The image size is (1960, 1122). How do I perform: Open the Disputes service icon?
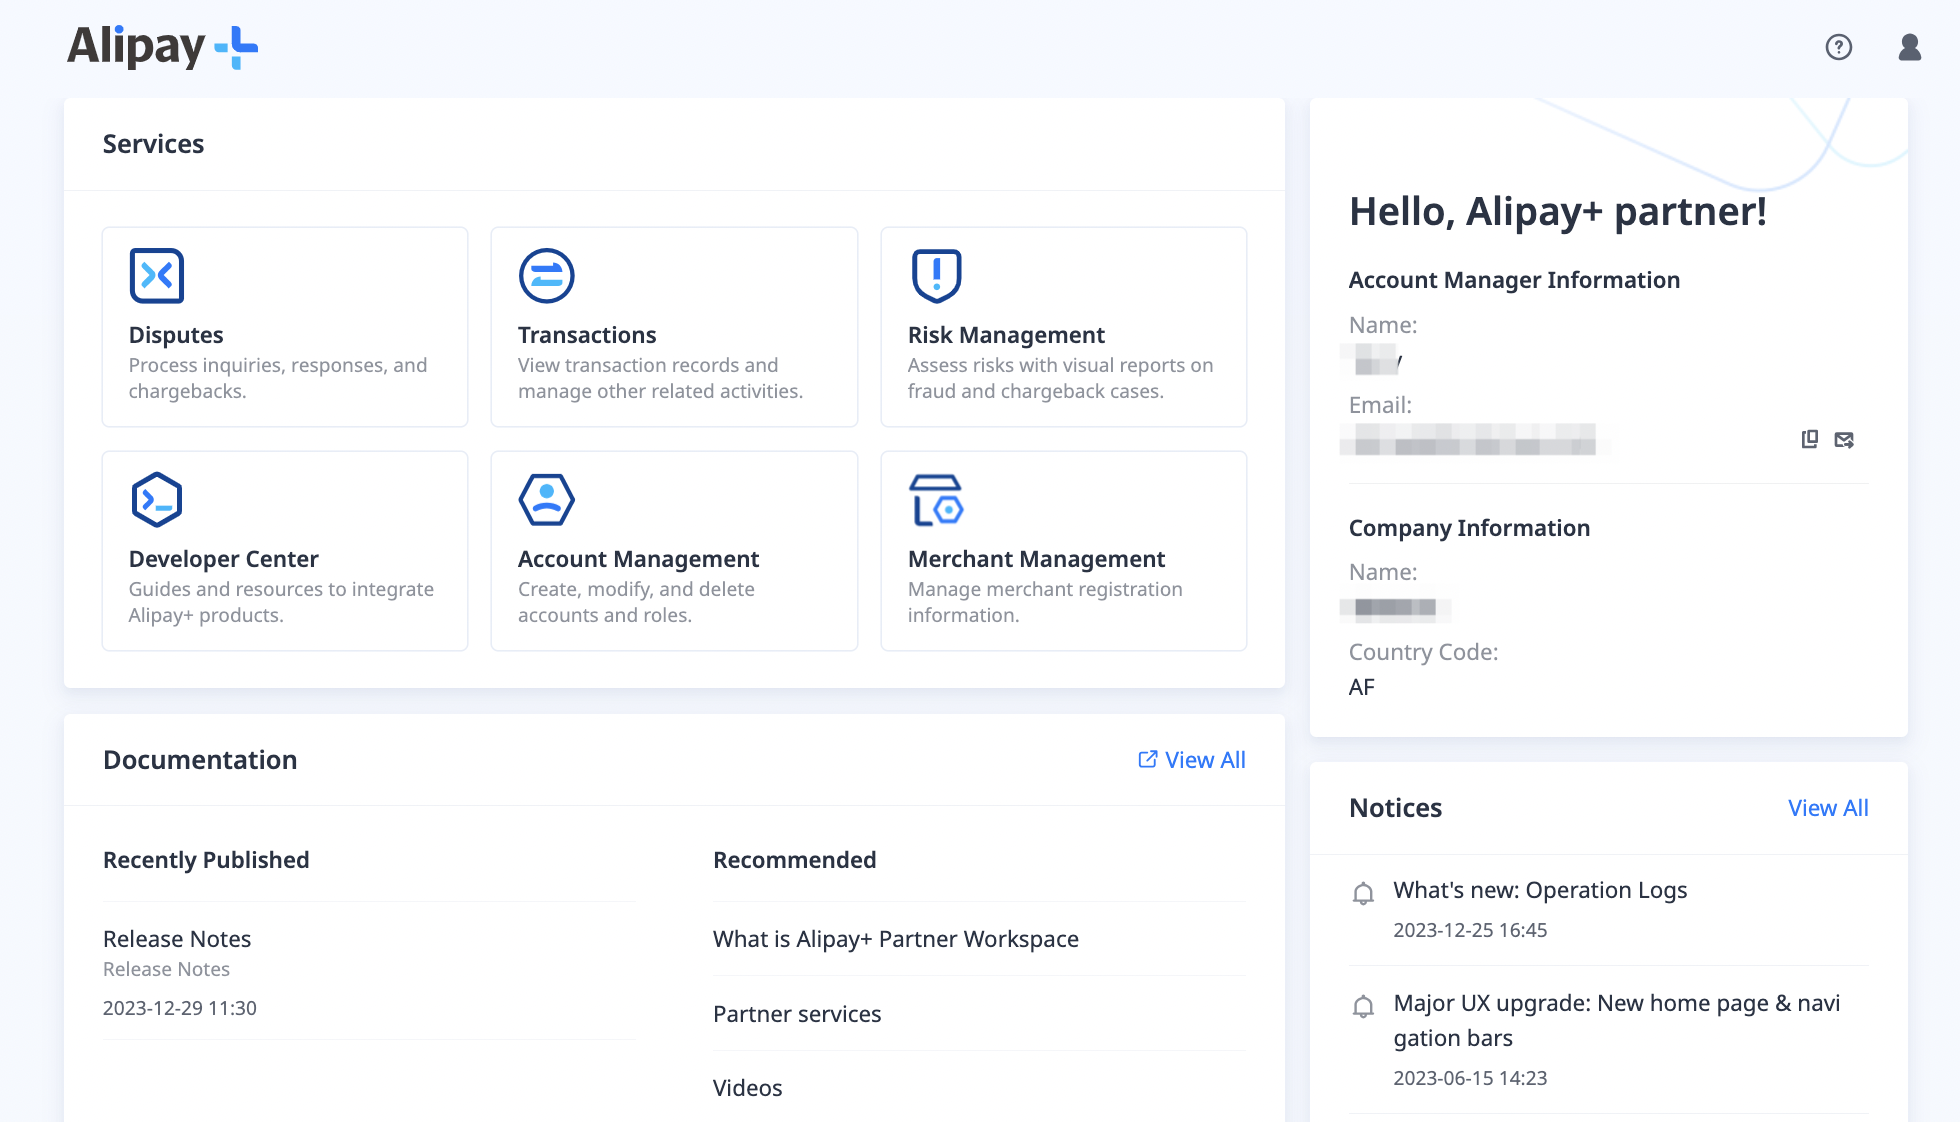click(x=156, y=275)
